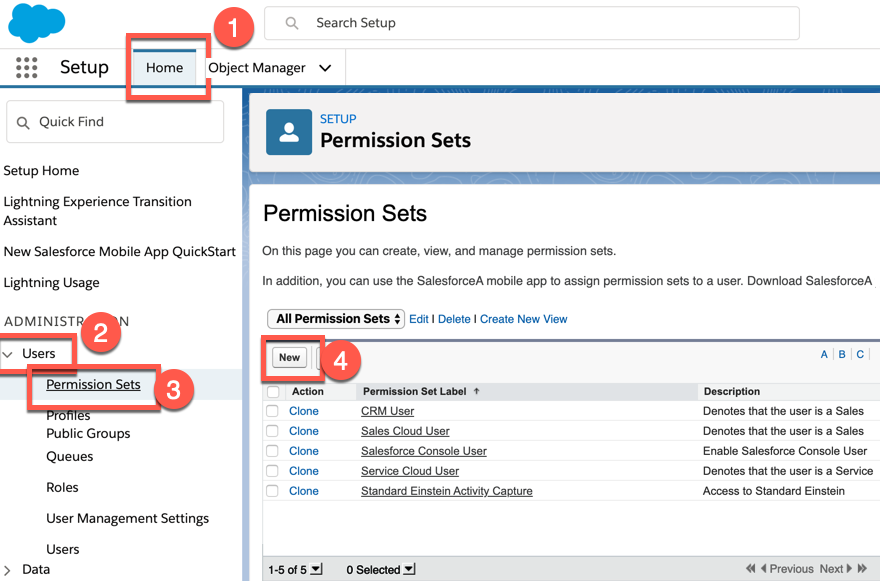This screenshot has height=581, width=880.
Task: Check the box for Sales Cloud User row
Action: [x=272, y=431]
